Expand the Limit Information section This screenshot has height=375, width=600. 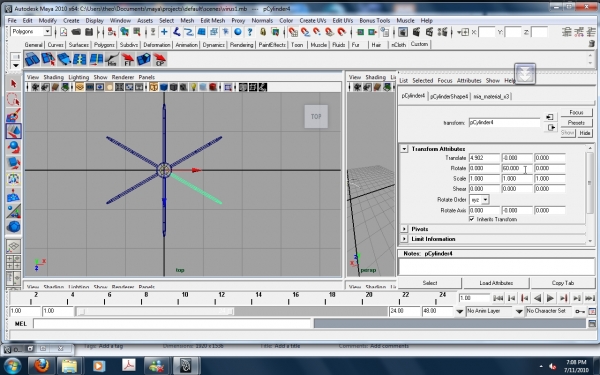(404, 239)
